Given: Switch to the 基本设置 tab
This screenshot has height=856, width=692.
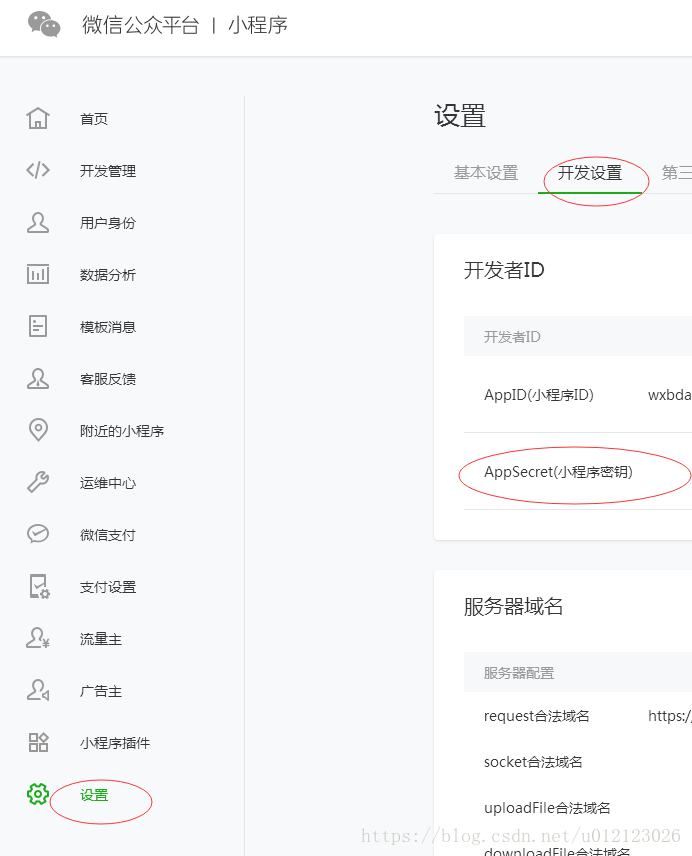Looking at the screenshot, I should [486, 173].
